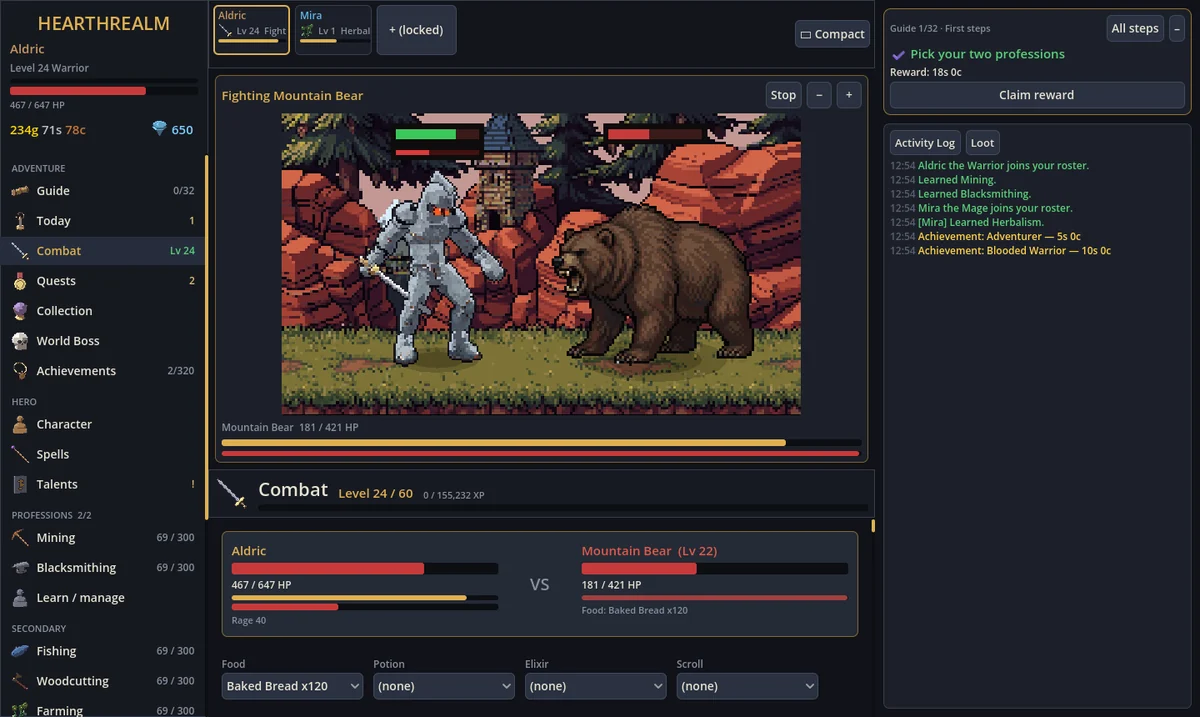Click Aldric's sword icon in roster tab
Screen dimensions: 1200x717
[x=226, y=31]
